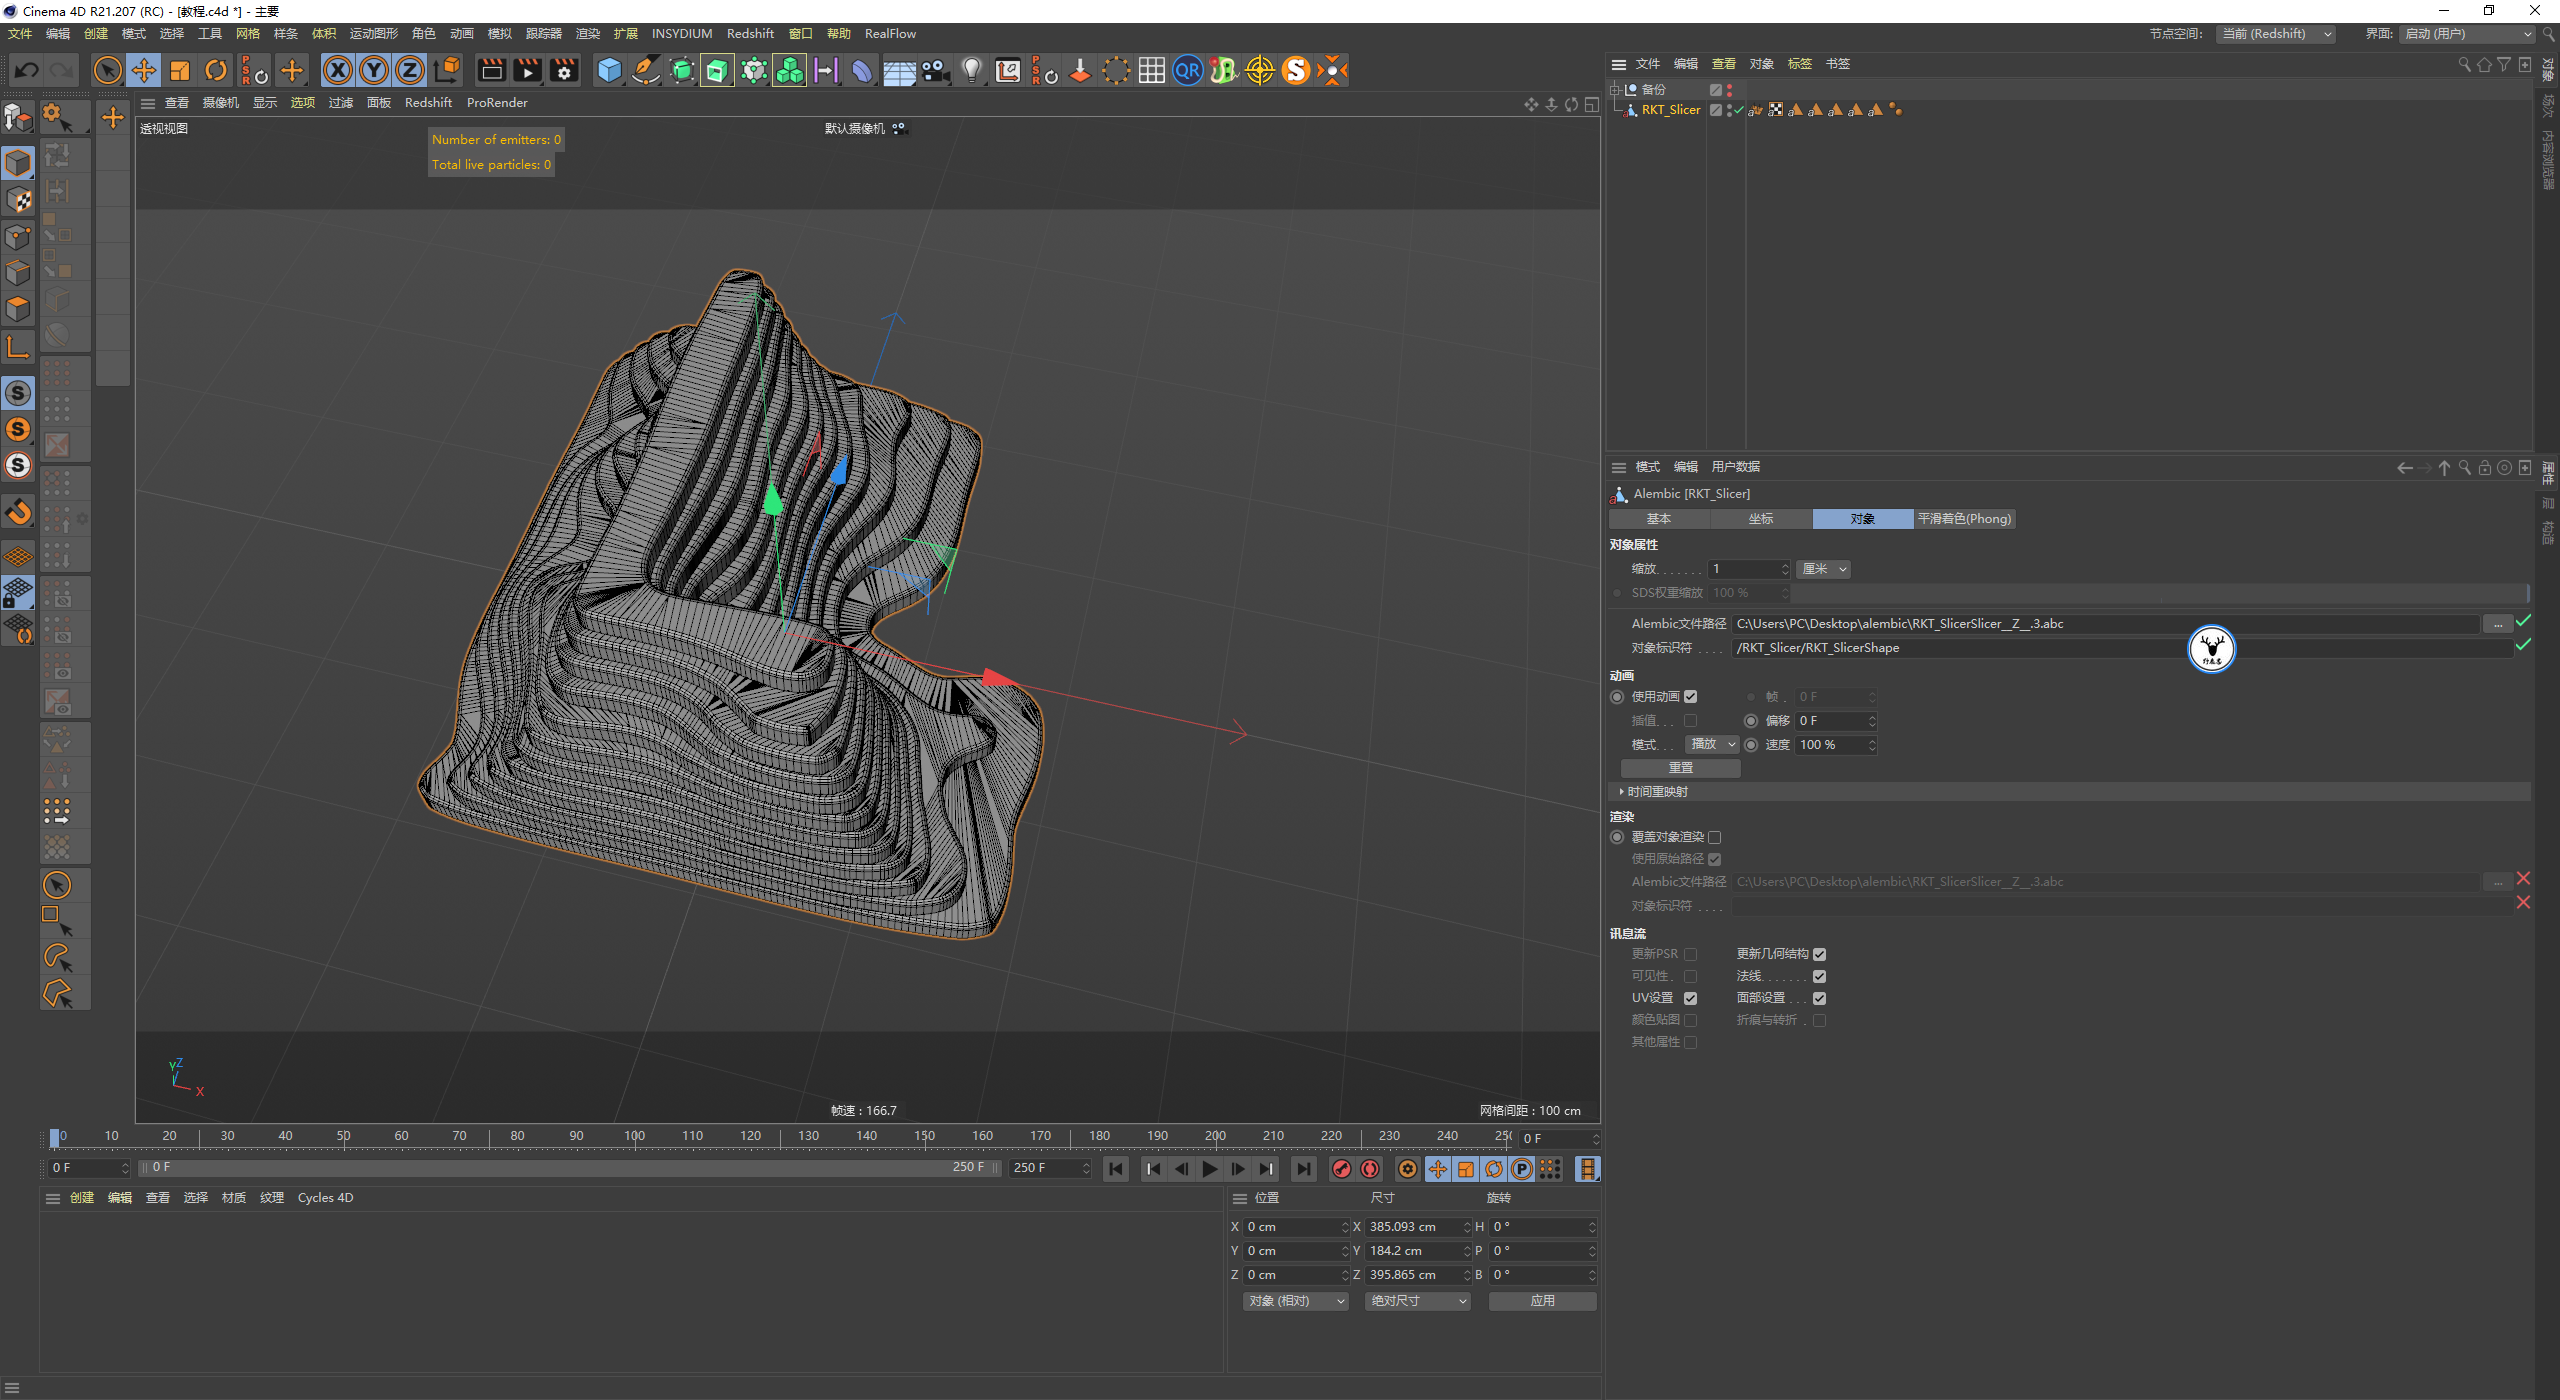The height and width of the screenshot is (1400, 2560).
Task: Add a Cube primitive object
Action: (609, 70)
